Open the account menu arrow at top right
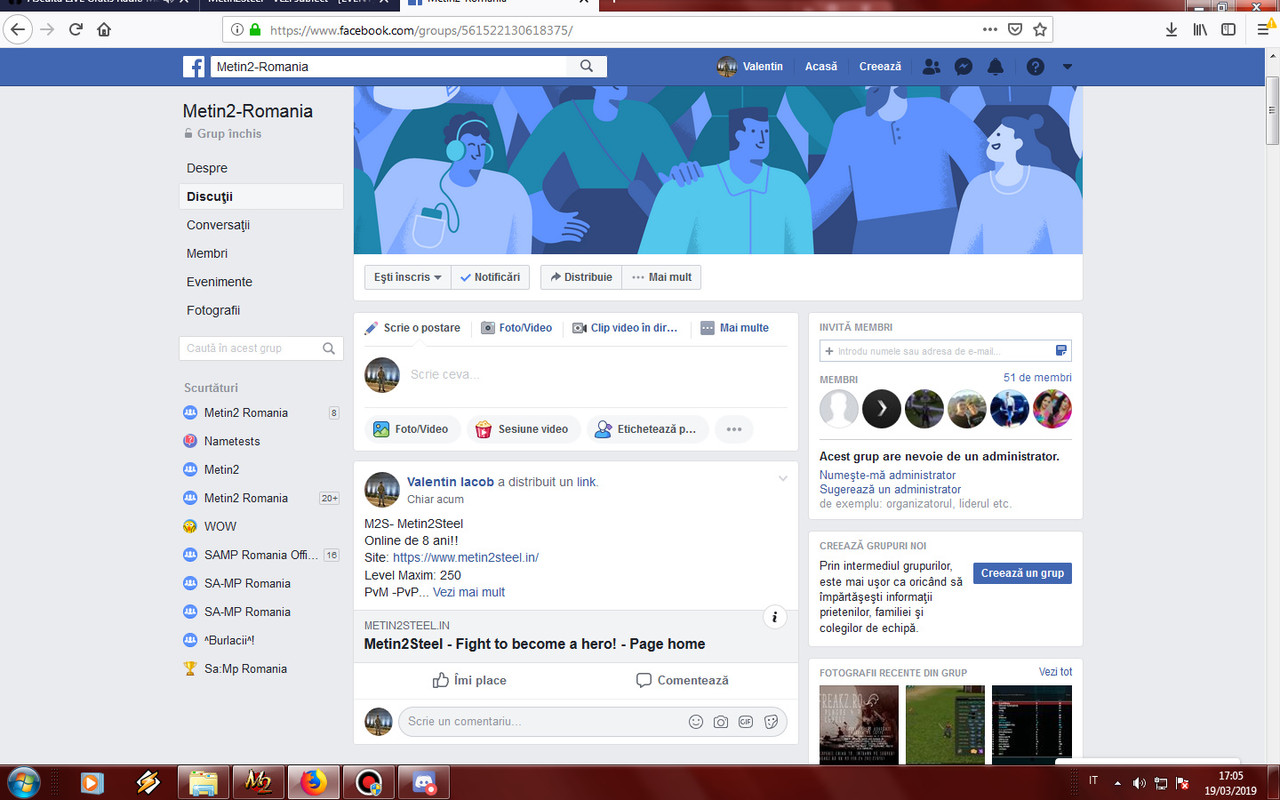Image resolution: width=1280 pixels, height=800 pixels. click(x=1067, y=66)
